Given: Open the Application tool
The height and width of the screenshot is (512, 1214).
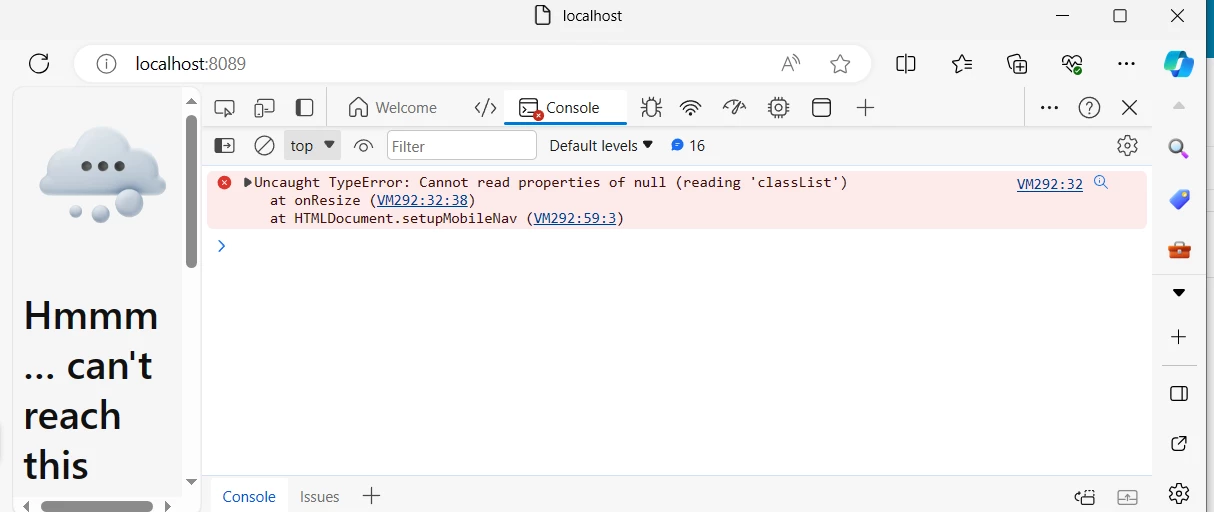Looking at the screenshot, I should click(x=821, y=108).
